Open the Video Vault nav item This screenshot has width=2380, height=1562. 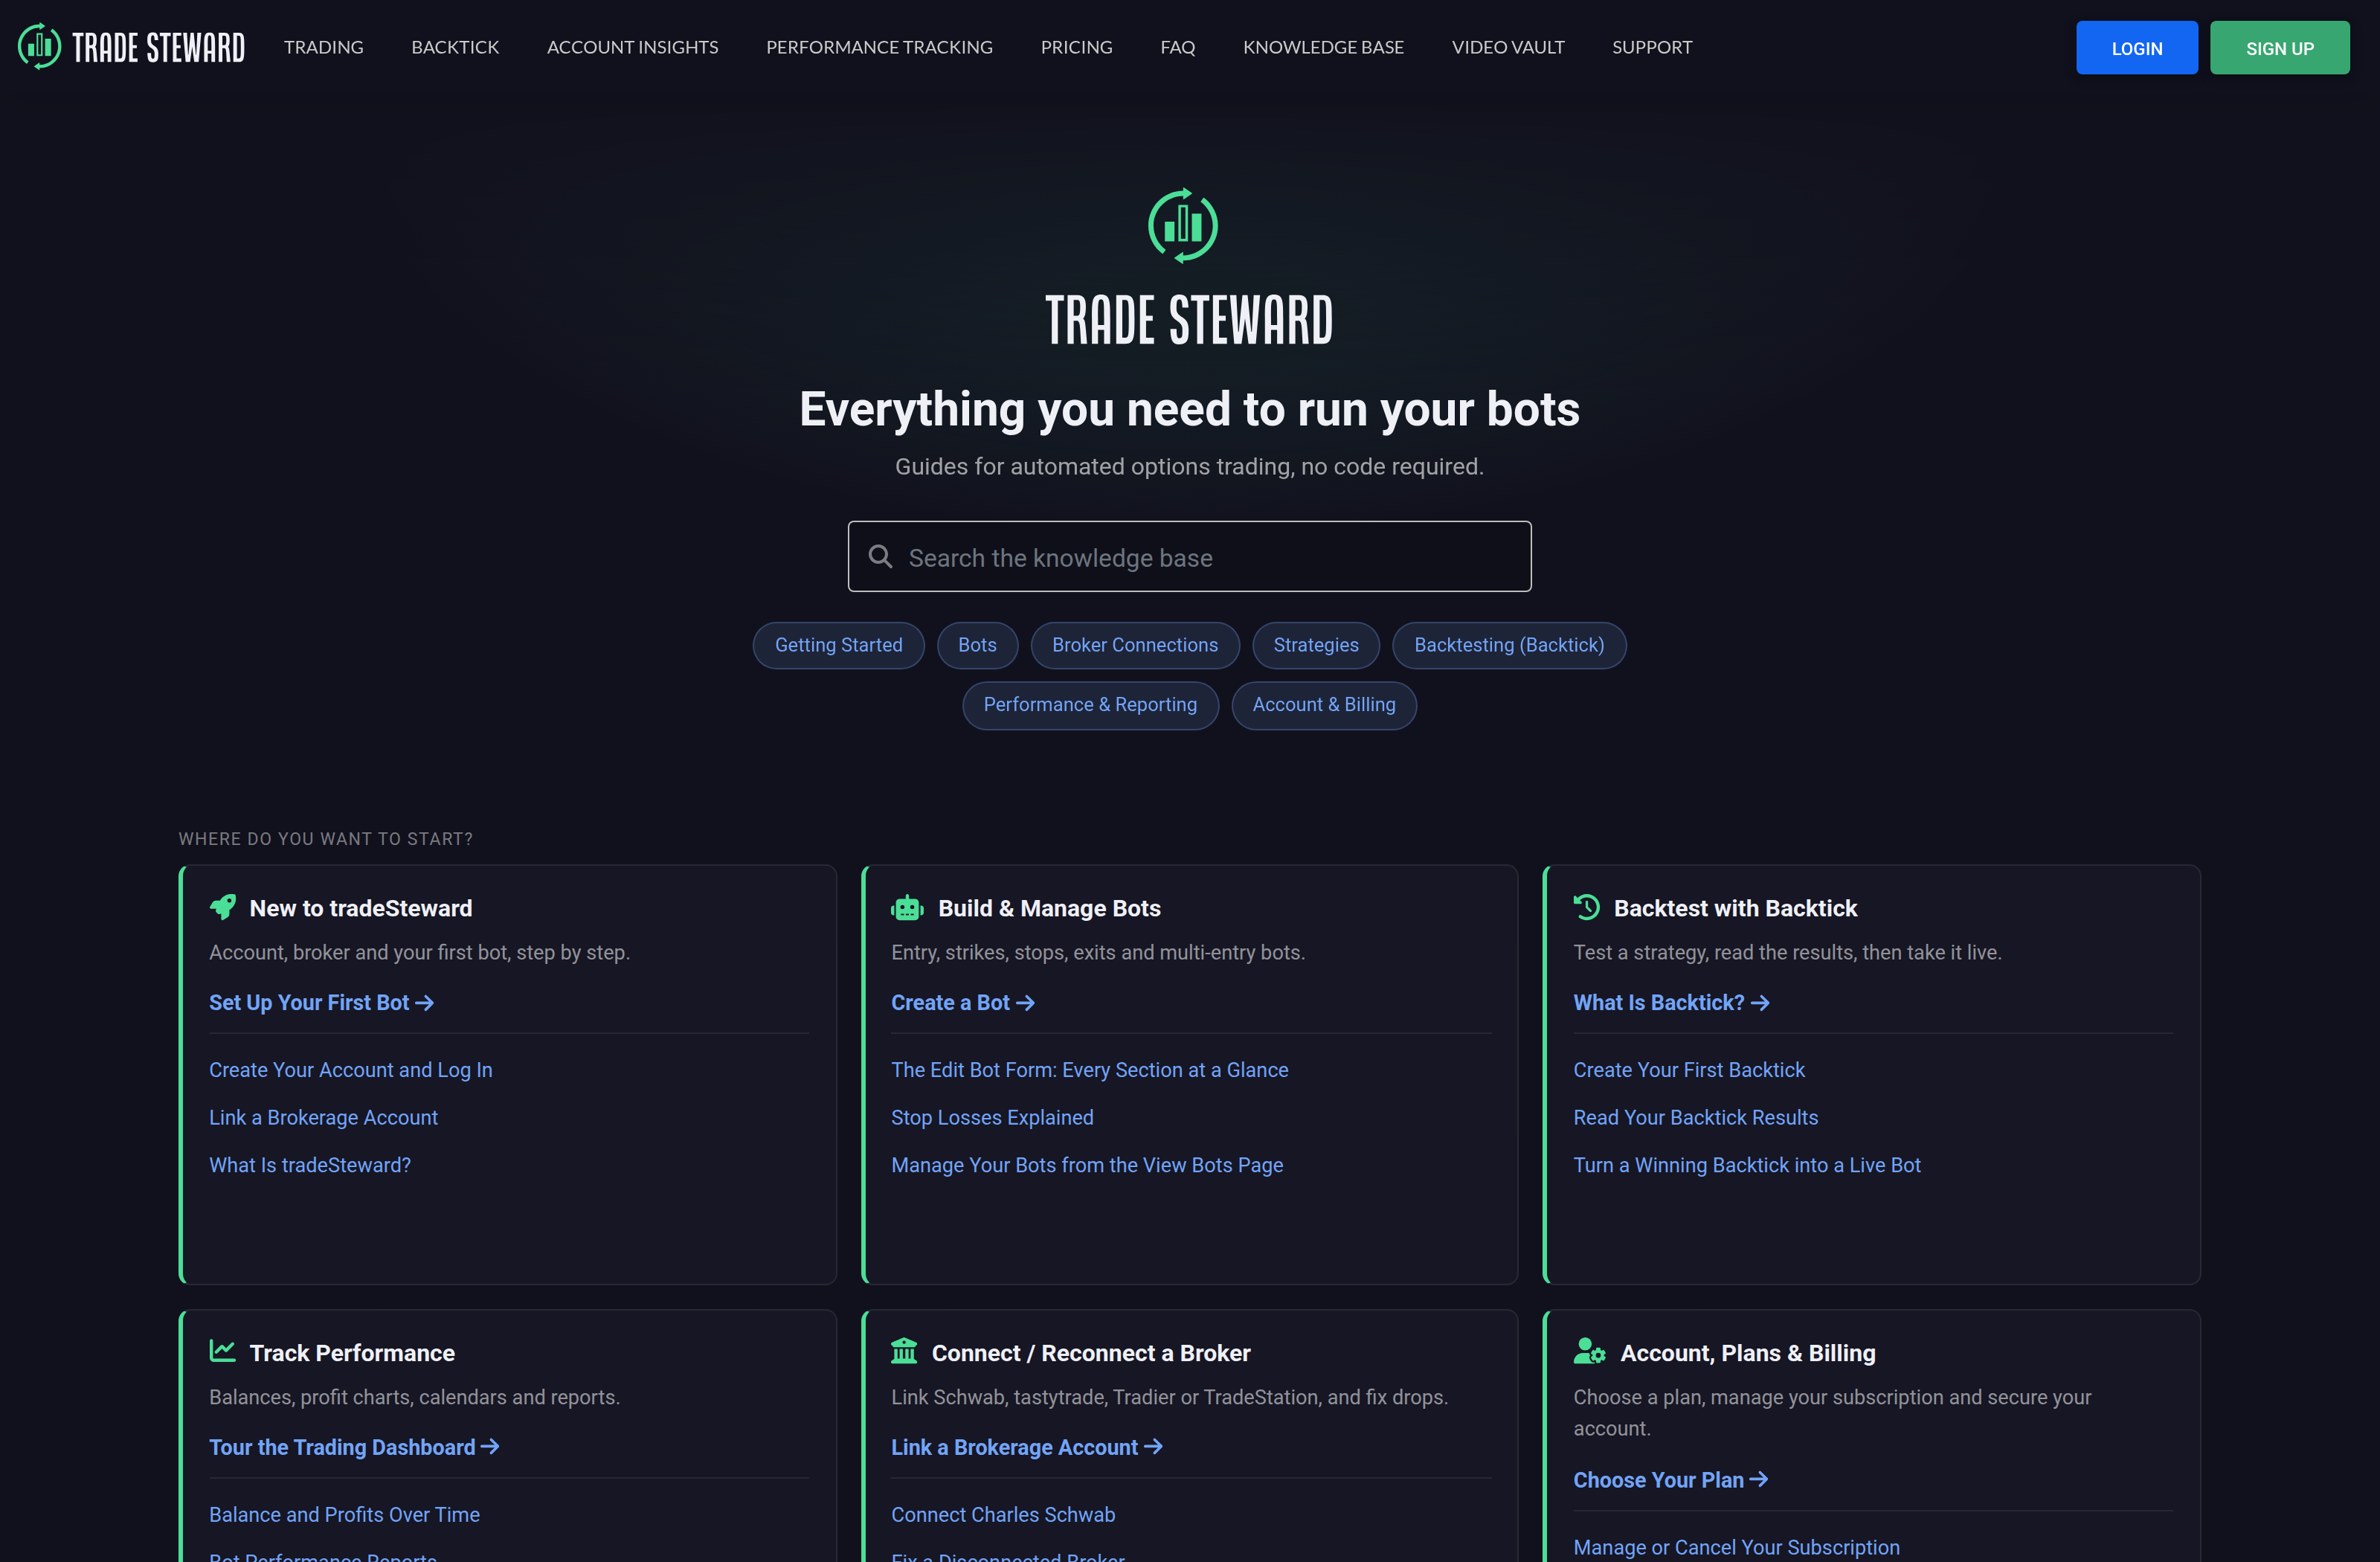click(x=1507, y=47)
